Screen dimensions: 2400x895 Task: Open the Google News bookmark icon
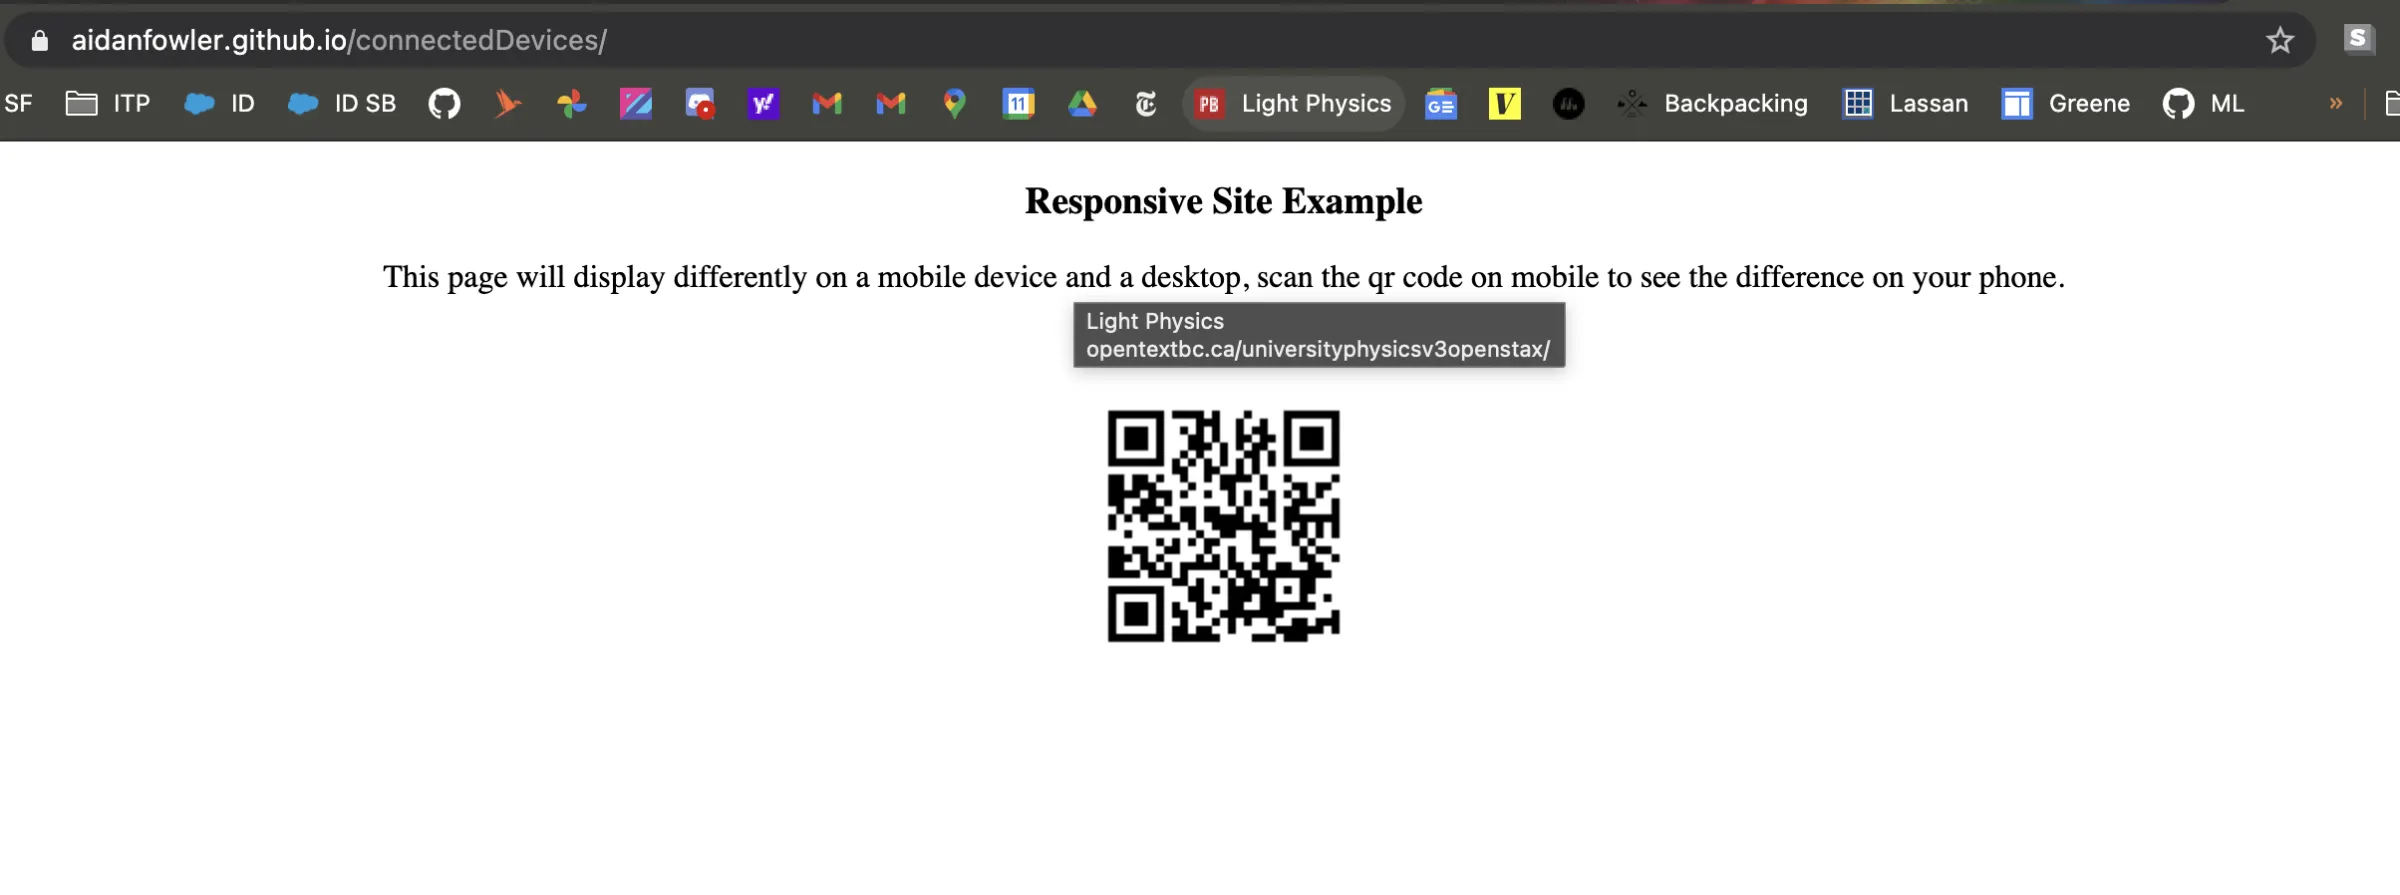coord(1441,103)
